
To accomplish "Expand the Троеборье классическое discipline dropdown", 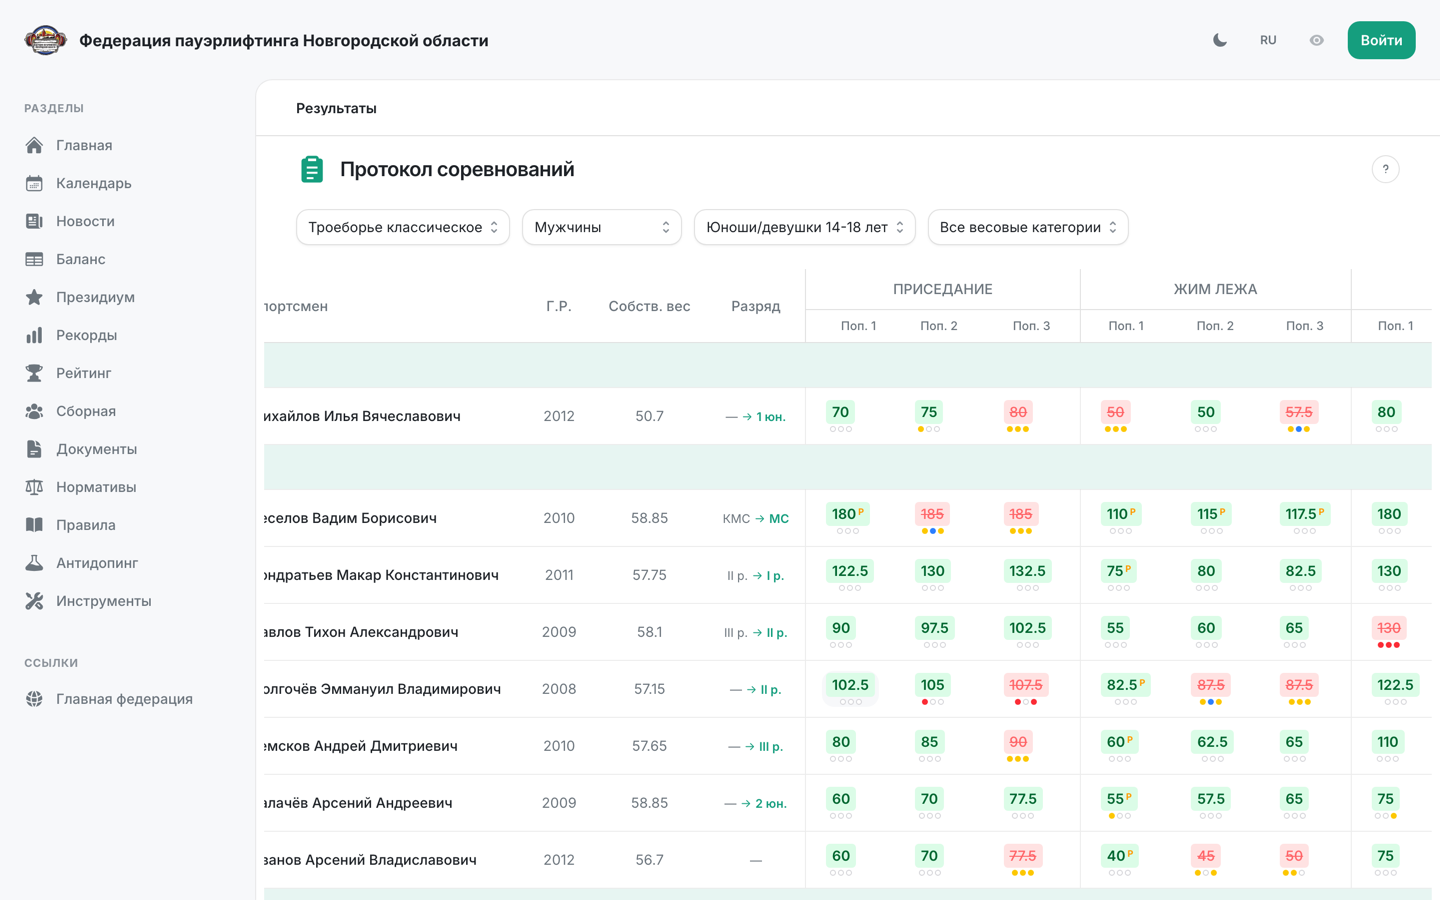I will [x=403, y=227].
